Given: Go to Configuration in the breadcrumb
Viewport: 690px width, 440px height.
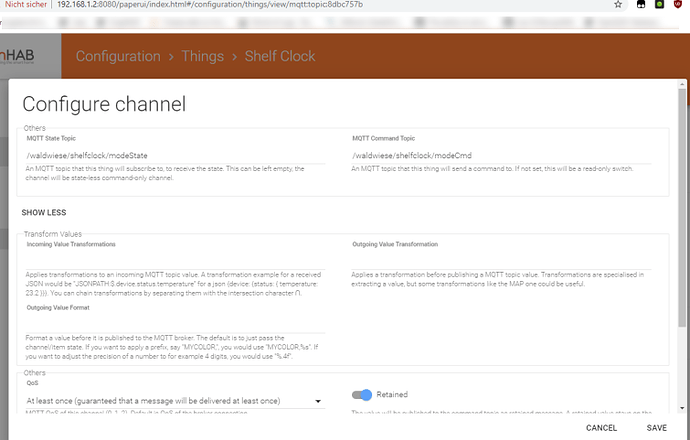Looking at the screenshot, I should point(118,56).
